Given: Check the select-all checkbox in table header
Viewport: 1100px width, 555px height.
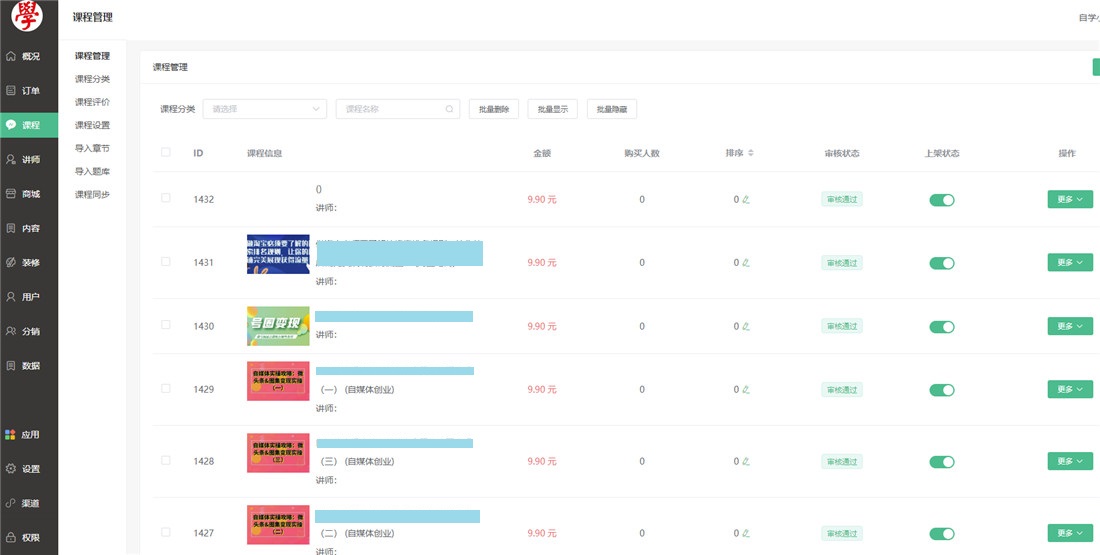Looking at the screenshot, I should [x=166, y=153].
